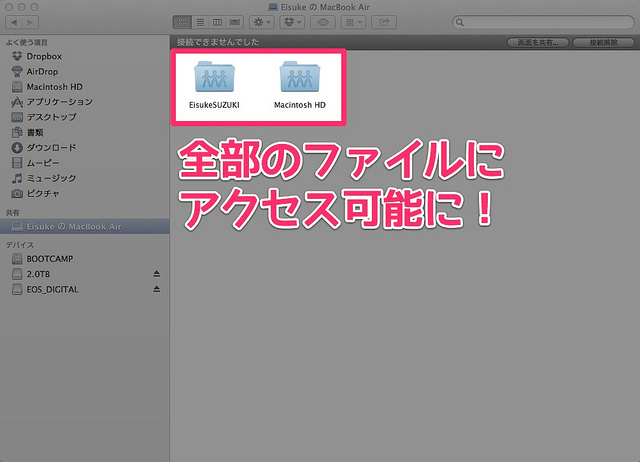Open the gear Action menu

tap(262, 22)
